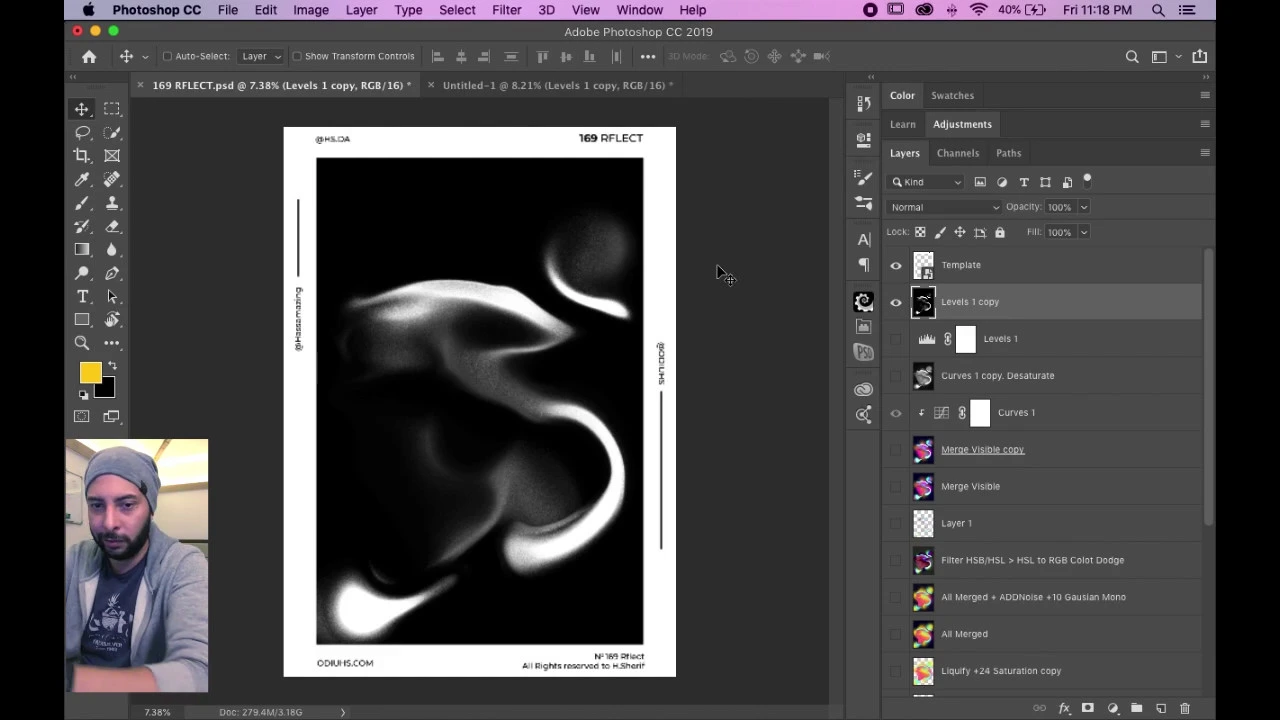Select the Rectangular Marquee tool

(x=112, y=109)
